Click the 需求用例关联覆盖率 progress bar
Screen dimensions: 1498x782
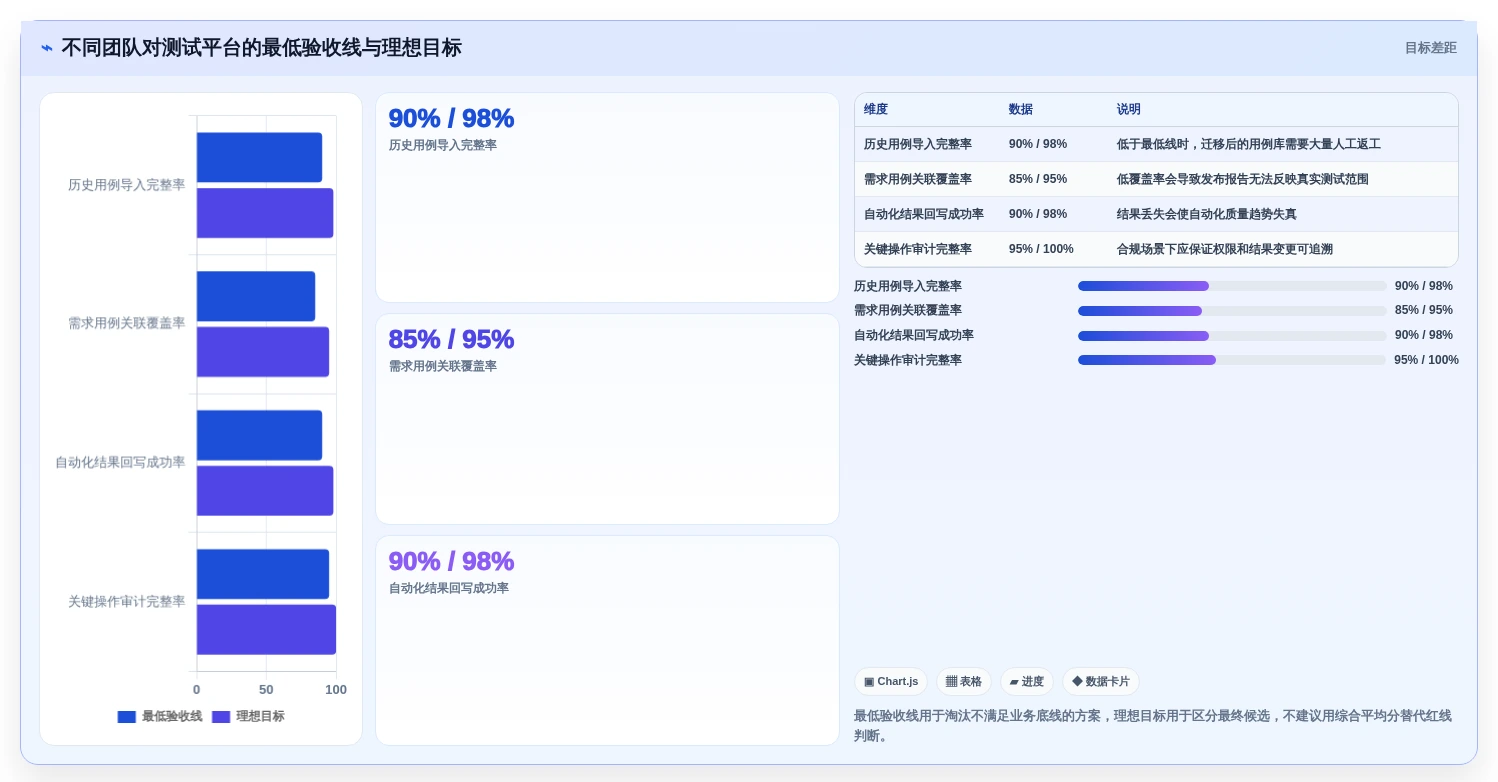(1232, 311)
